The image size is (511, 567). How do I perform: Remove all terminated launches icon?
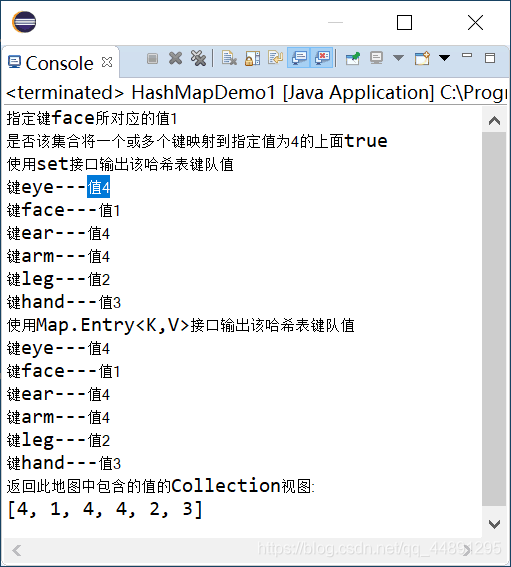[198, 59]
